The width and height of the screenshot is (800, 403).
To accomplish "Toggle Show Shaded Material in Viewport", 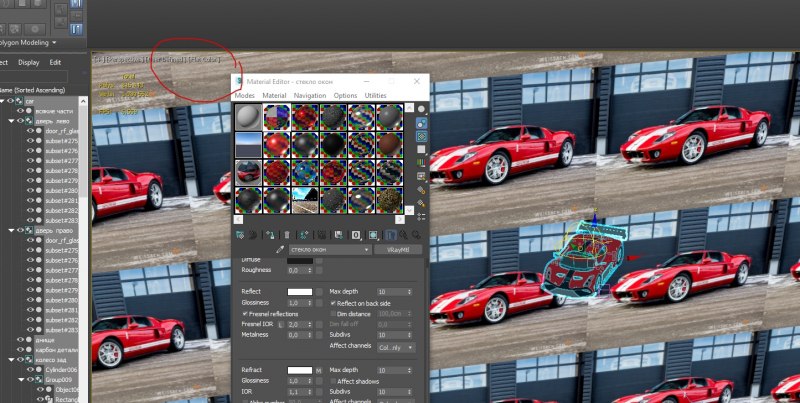I will tap(373, 235).
